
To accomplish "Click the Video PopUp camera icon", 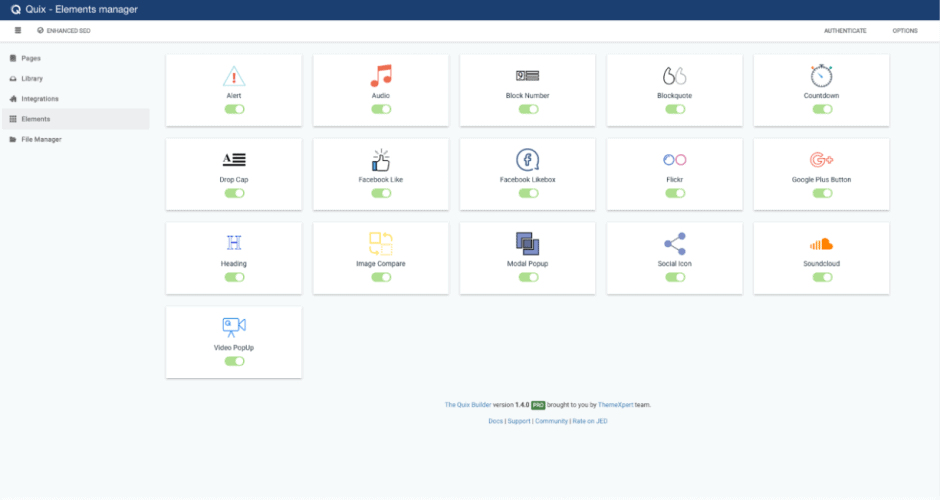I will coord(234,326).
